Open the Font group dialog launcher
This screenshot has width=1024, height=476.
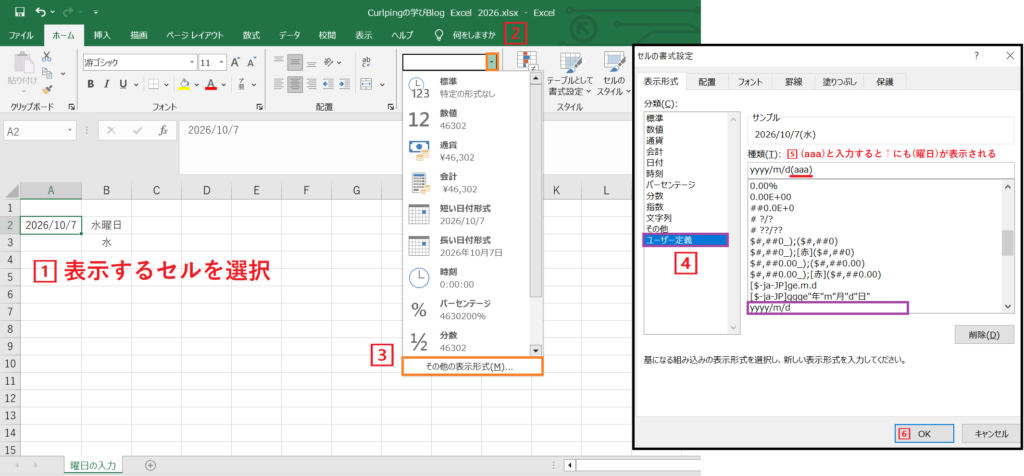point(260,106)
